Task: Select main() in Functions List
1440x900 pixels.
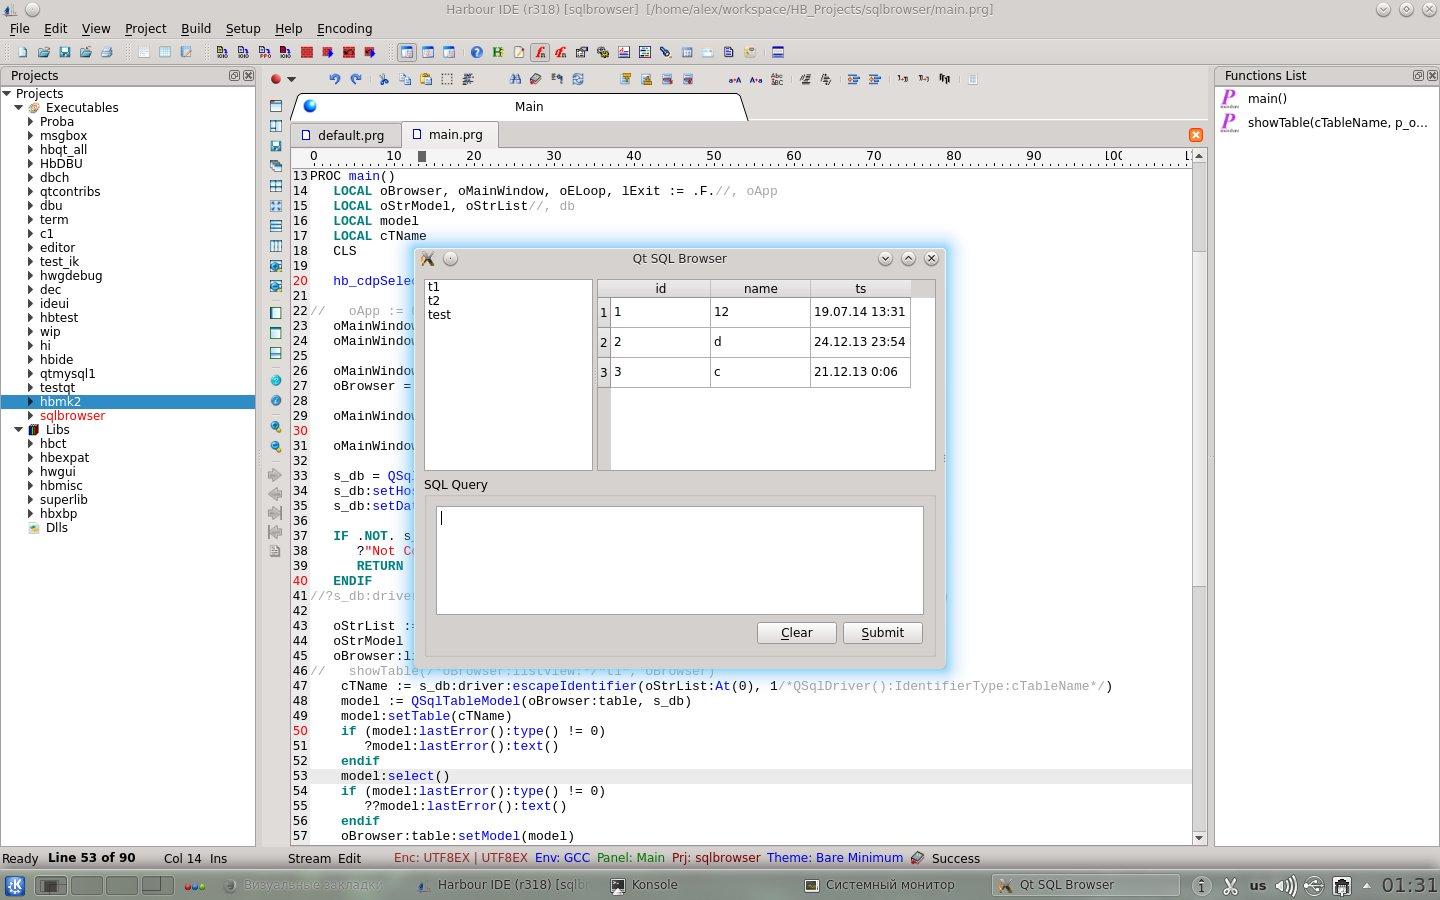Action: [x=1267, y=98]
